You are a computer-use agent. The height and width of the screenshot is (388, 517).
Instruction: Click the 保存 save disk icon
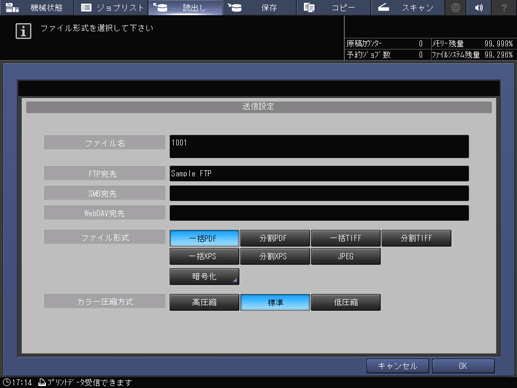pyautogui.click(x=235, y=7)
